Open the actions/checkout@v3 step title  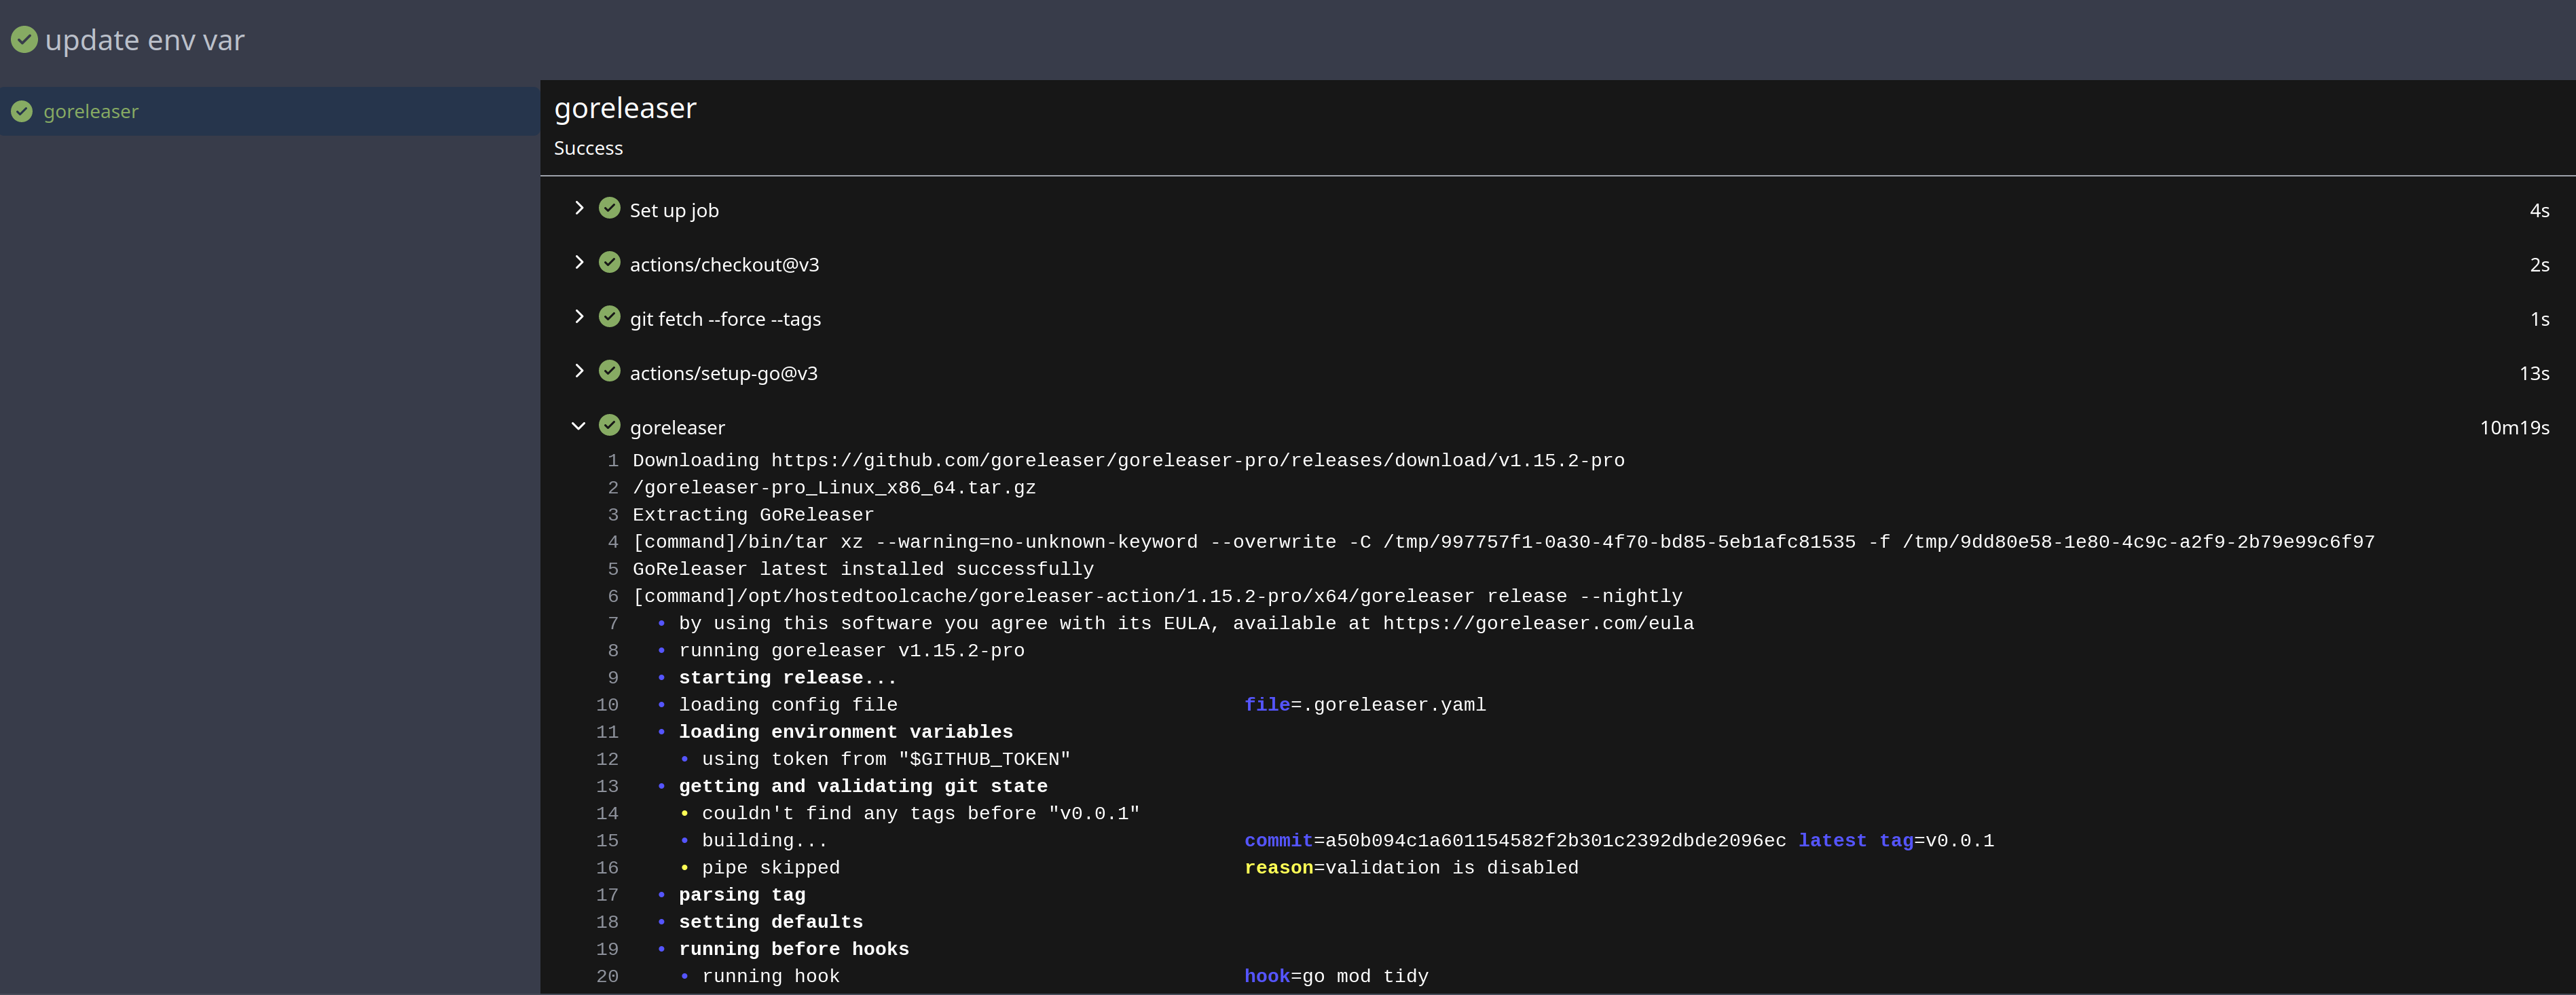click(x=724, y=265)
